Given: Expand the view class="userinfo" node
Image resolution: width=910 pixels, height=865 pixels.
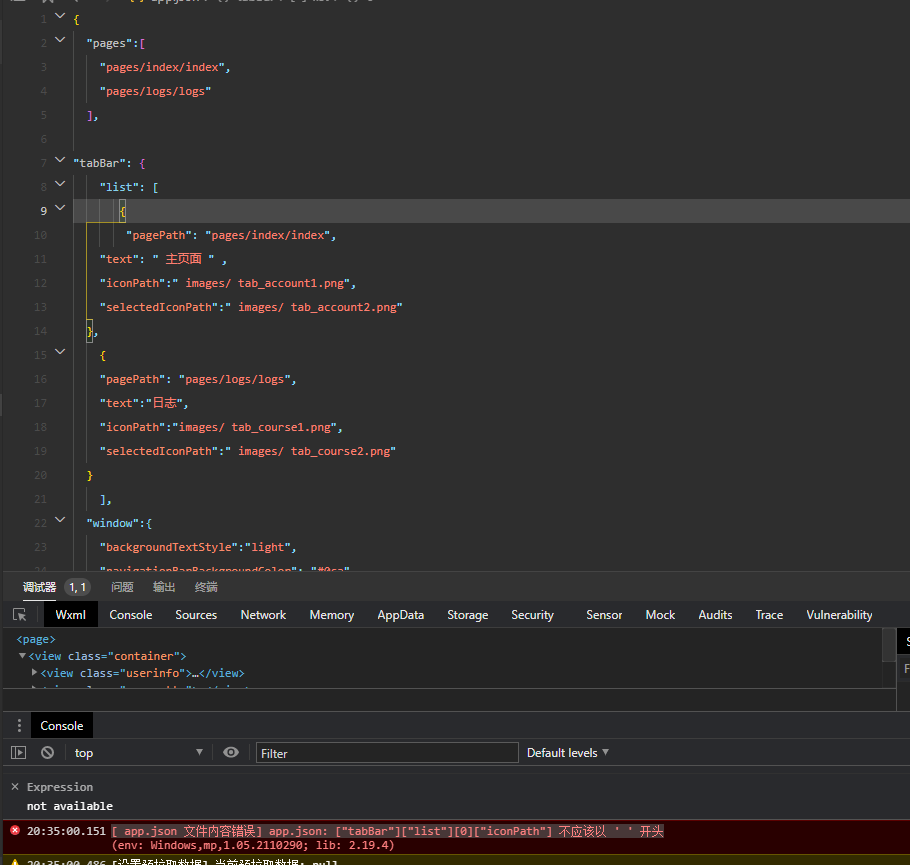Looking at the screenshot, I should click(x=34, y=673).
